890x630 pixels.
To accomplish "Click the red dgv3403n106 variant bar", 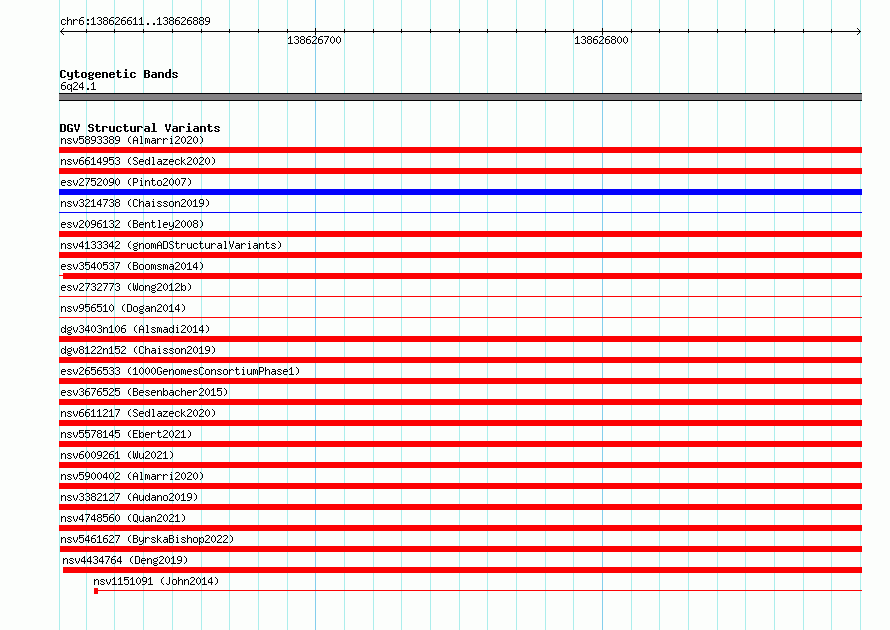I will tap(460, 339).
